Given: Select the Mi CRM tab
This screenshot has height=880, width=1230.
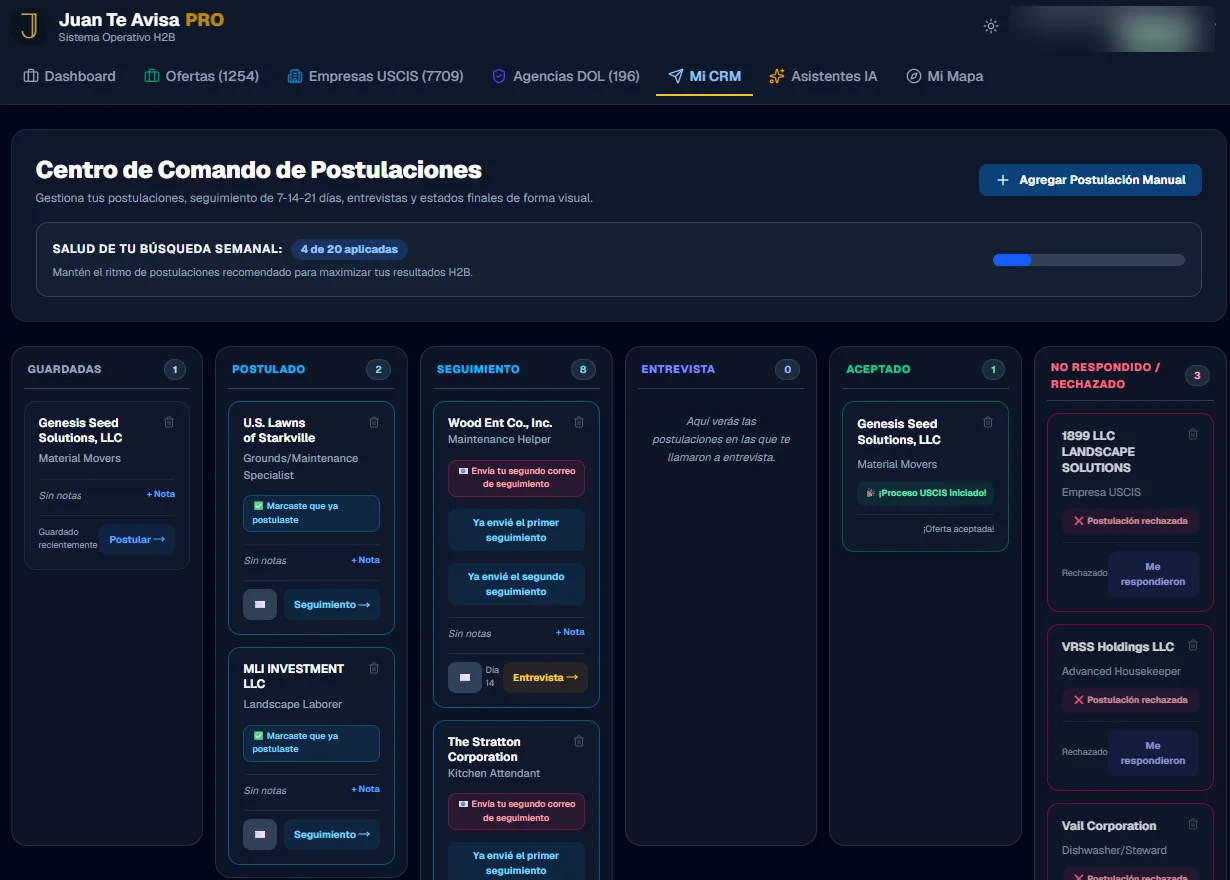Looking at the screenshot, I should pos(704,76).
